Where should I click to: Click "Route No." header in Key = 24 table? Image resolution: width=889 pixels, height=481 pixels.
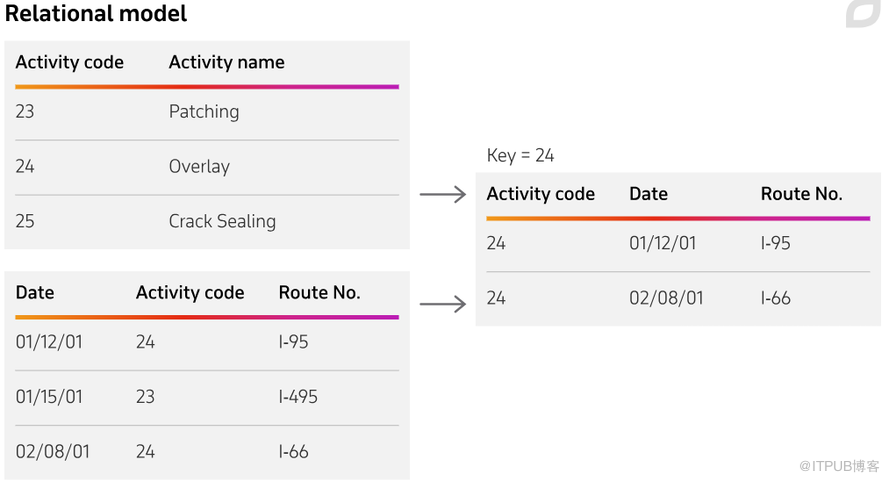pos(801,194)
